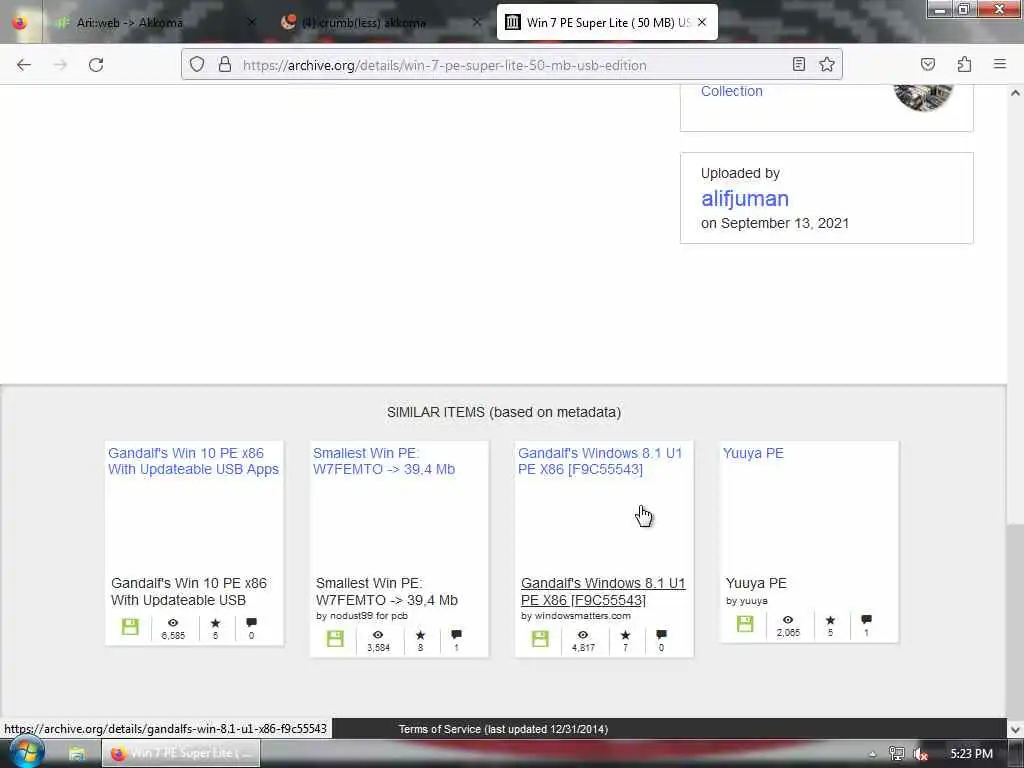Click scrollbar down arrow at bottom right

pos(1015,729)
